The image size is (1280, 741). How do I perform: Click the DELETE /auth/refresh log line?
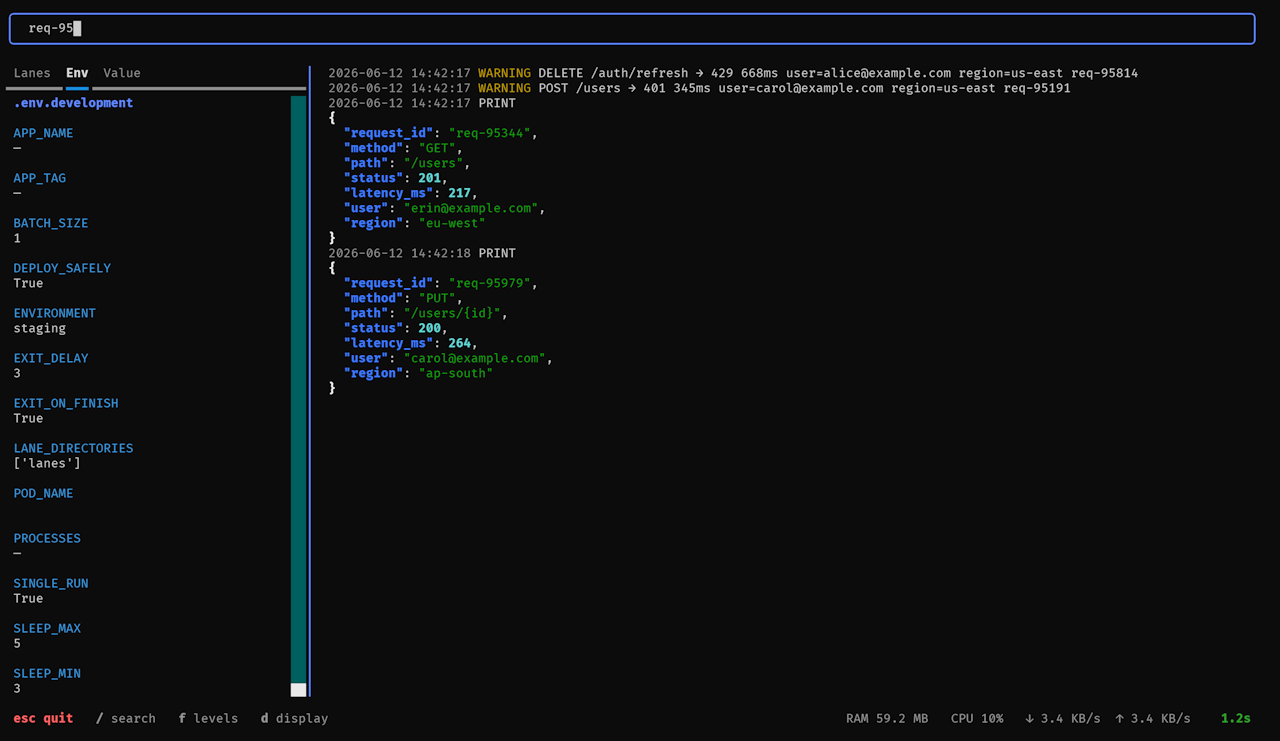(733, 73)
